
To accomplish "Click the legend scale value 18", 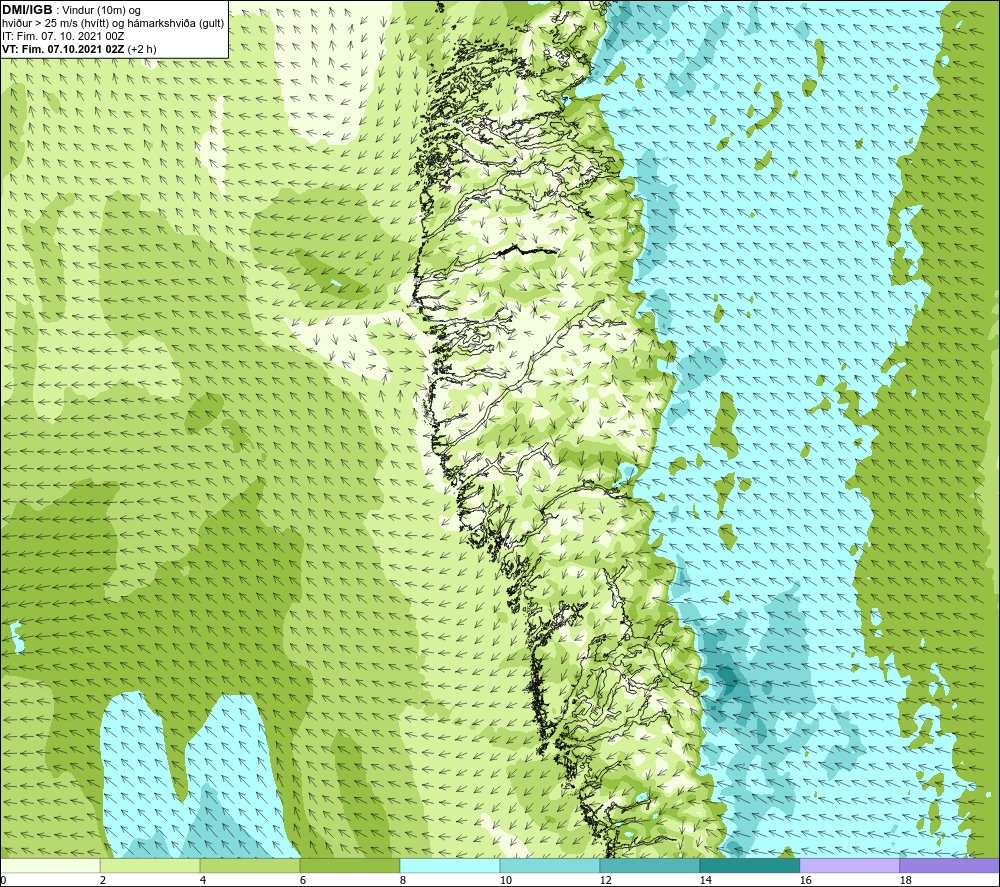I will [x=905, y=880].
